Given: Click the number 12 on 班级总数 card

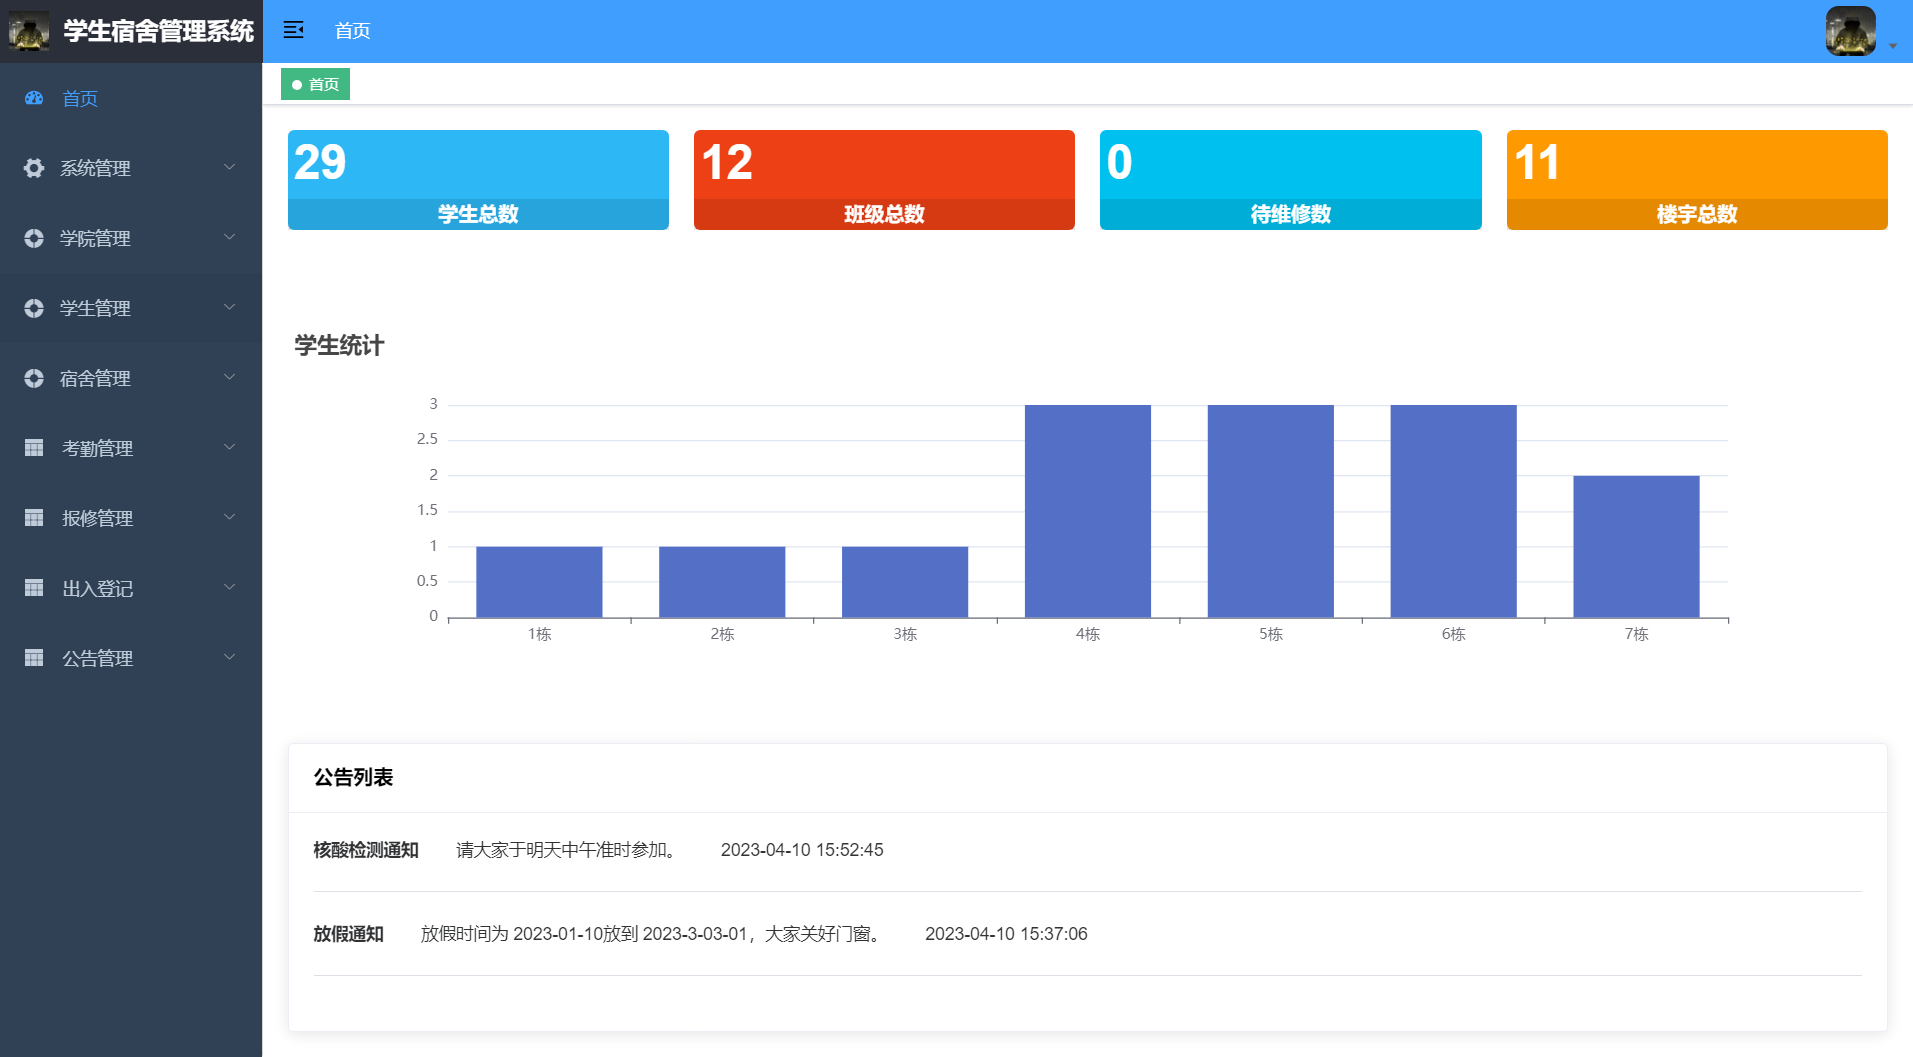Looking at the screenshot, I should (x=727, y=162).
